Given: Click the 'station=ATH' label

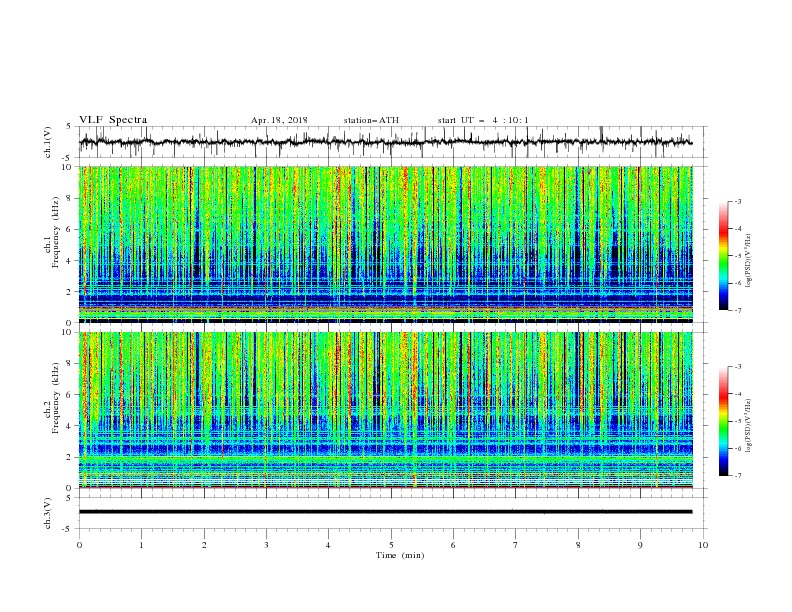Looking at the screenshot, I should [371, 120].
